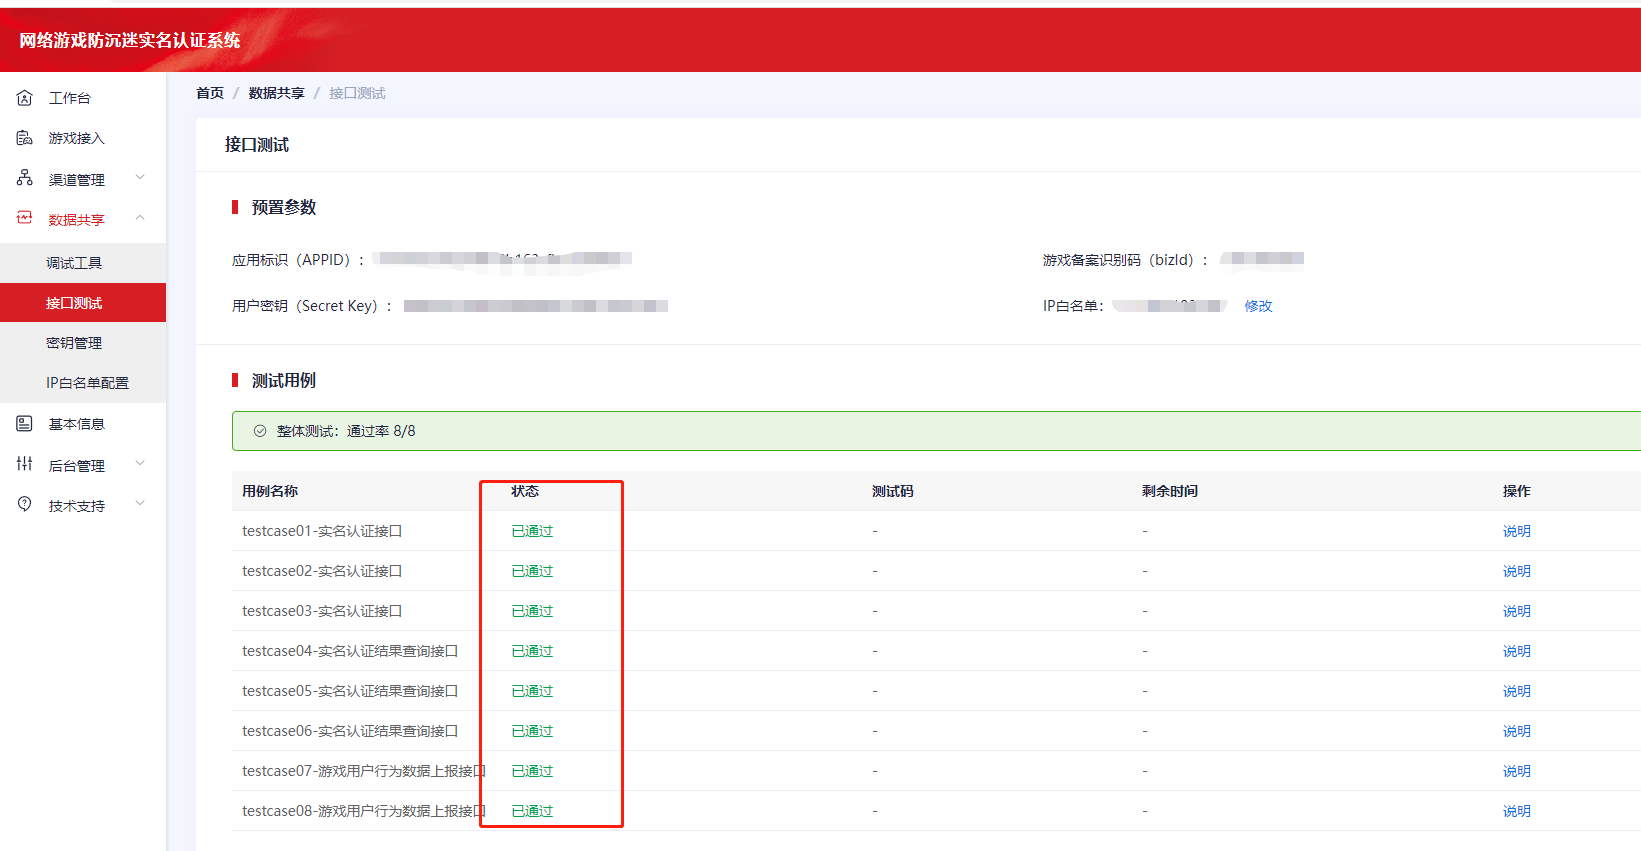This screenshot has height=851, width=1641.
Task: Click the 用户密钥（Secret Key） label
Action: click(312, 306)
